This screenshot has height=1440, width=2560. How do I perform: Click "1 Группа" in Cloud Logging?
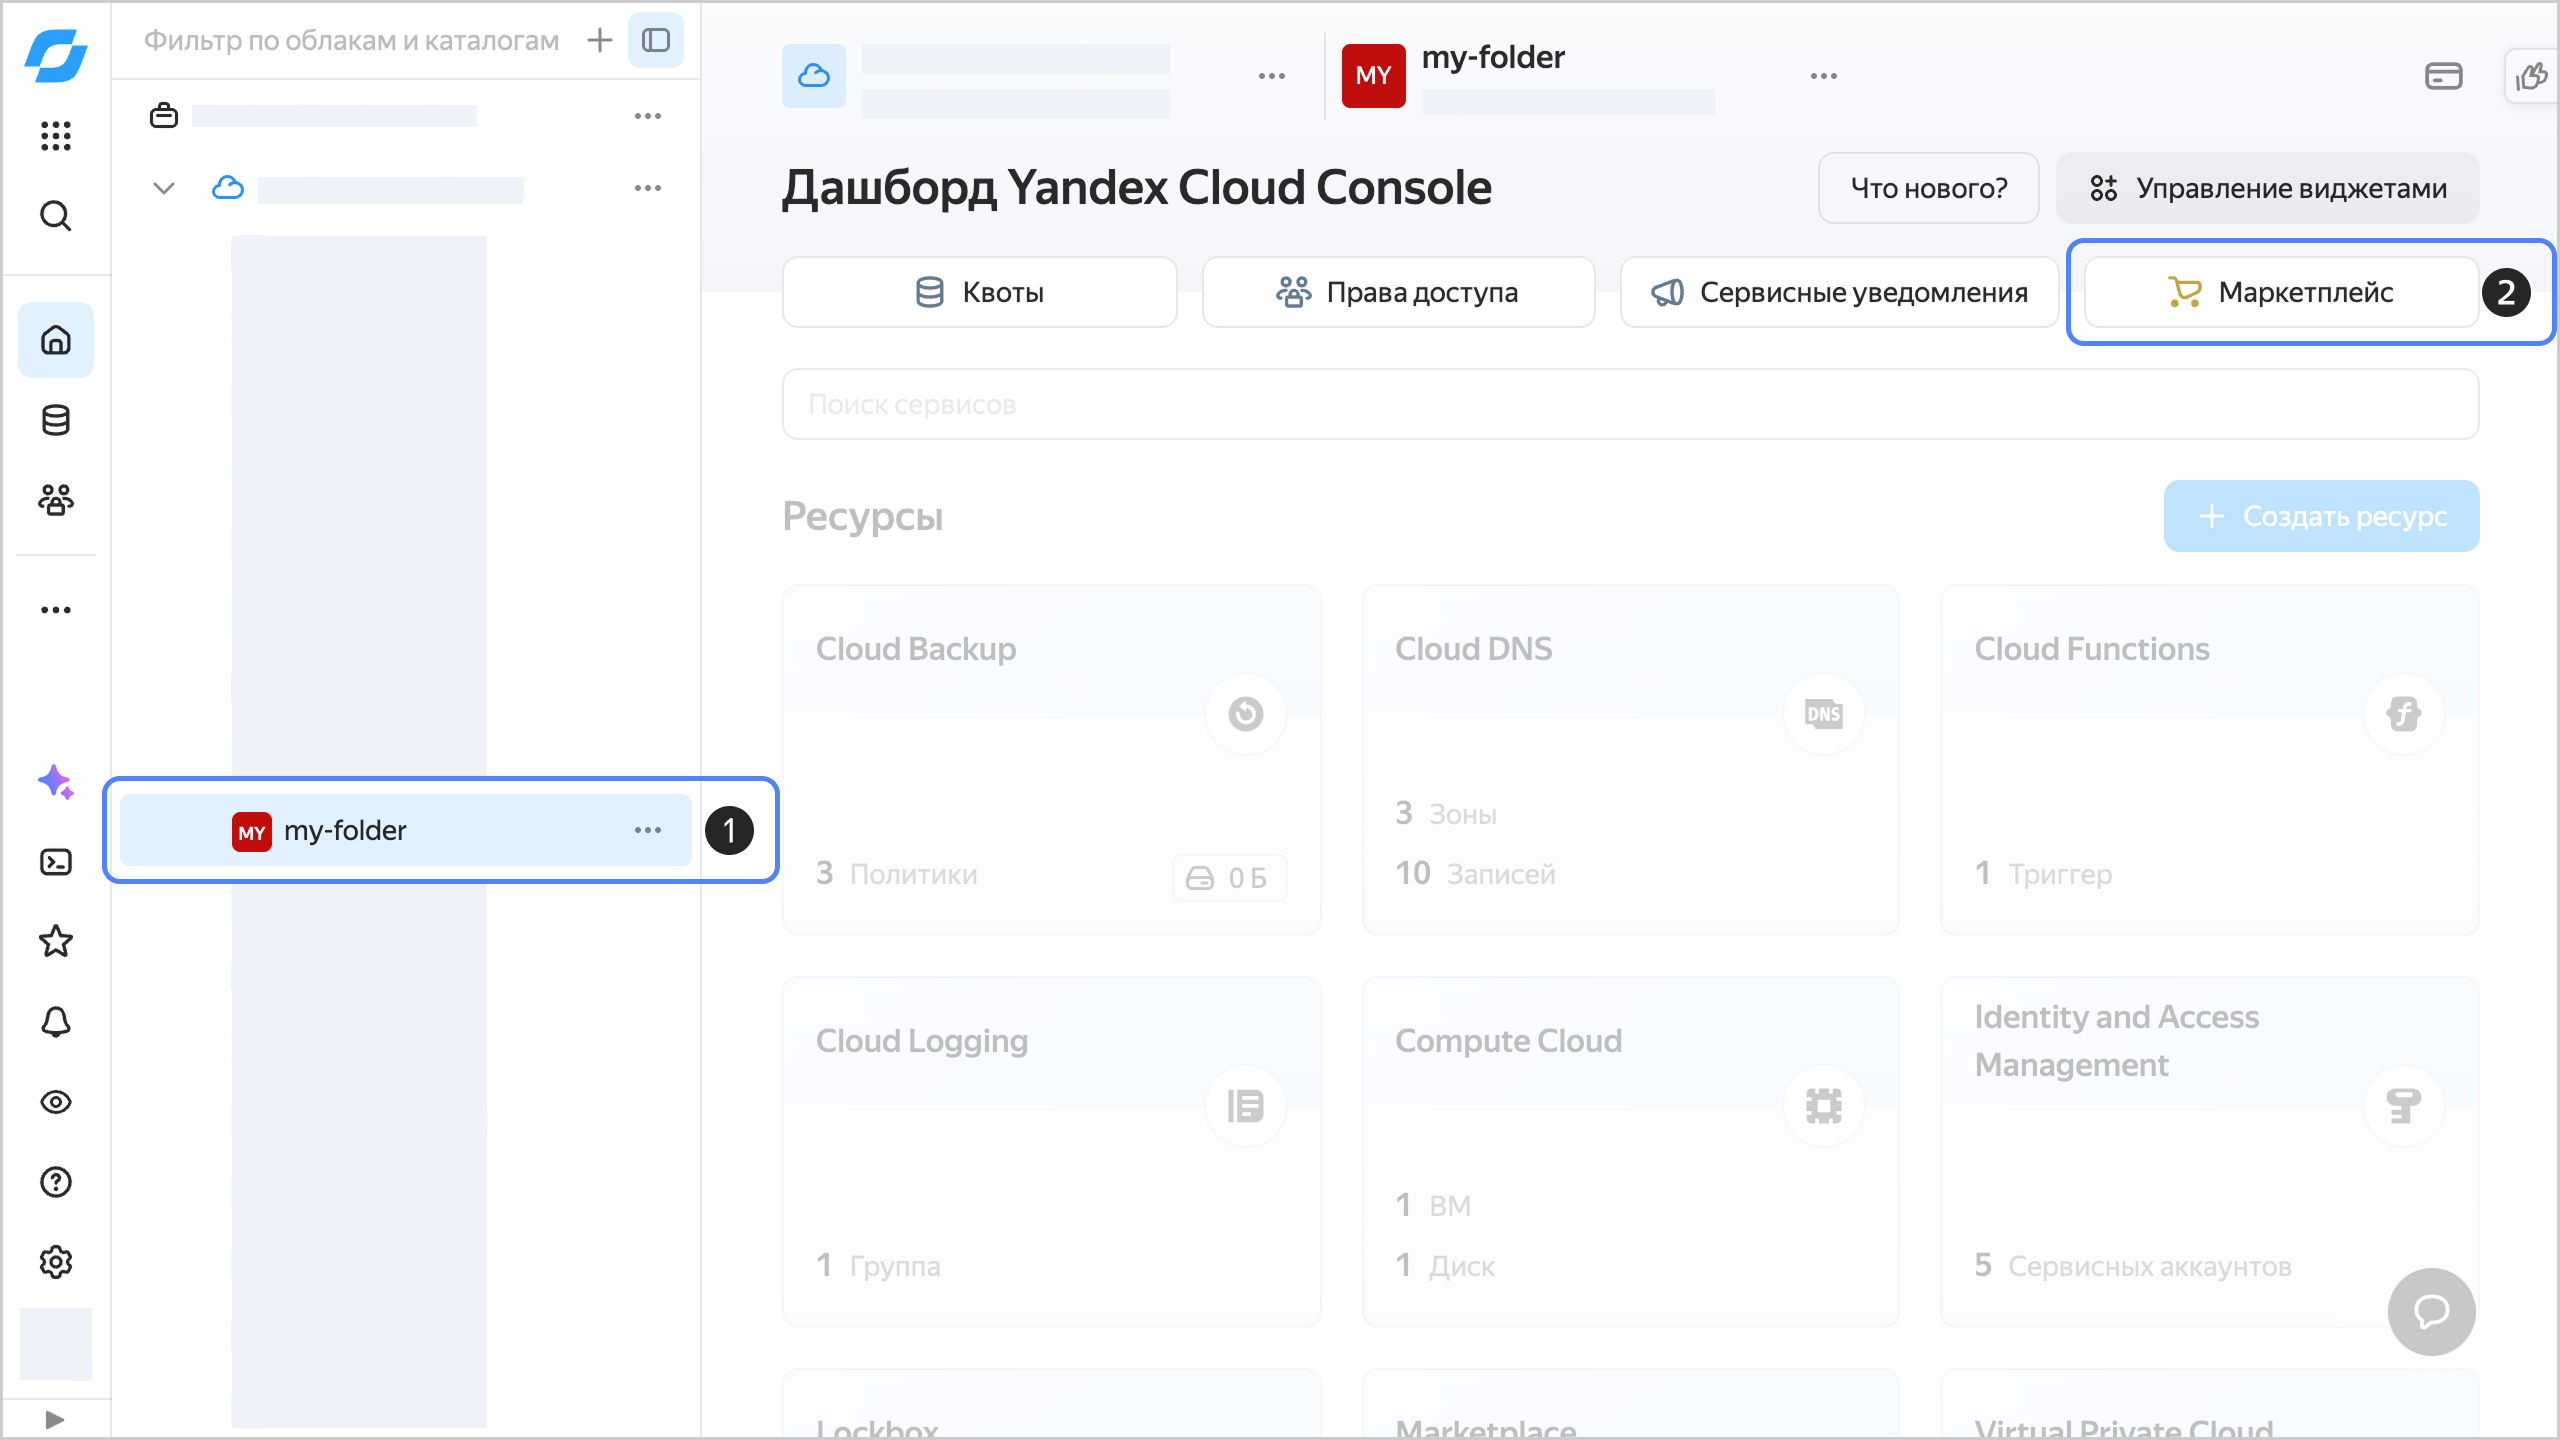pyautogui.click(x=879, y=1266)
